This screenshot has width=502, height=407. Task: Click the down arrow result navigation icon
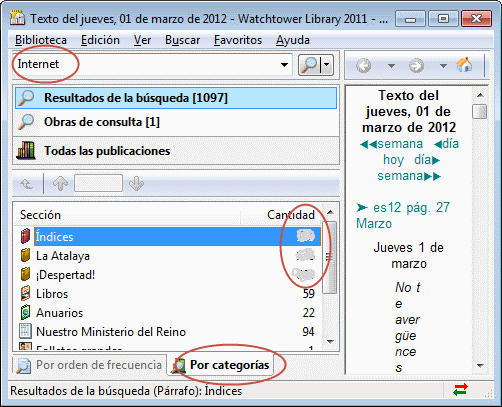click(x=136, y=183)
